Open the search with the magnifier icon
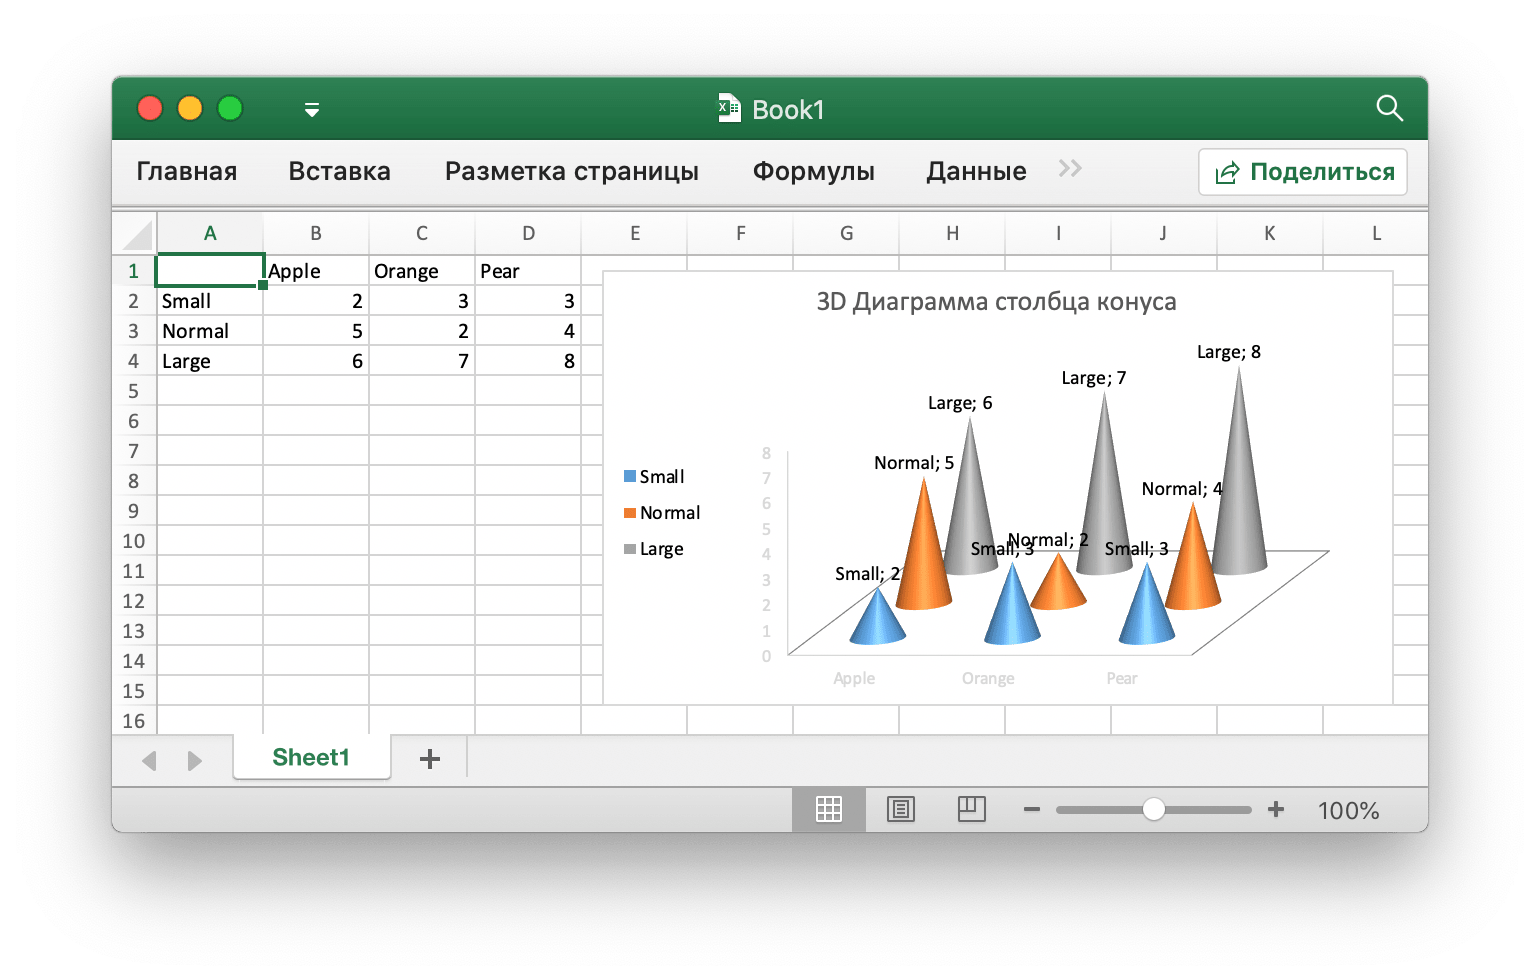1540x980 pixels. pyautogui.click(x=1390, y=109)
